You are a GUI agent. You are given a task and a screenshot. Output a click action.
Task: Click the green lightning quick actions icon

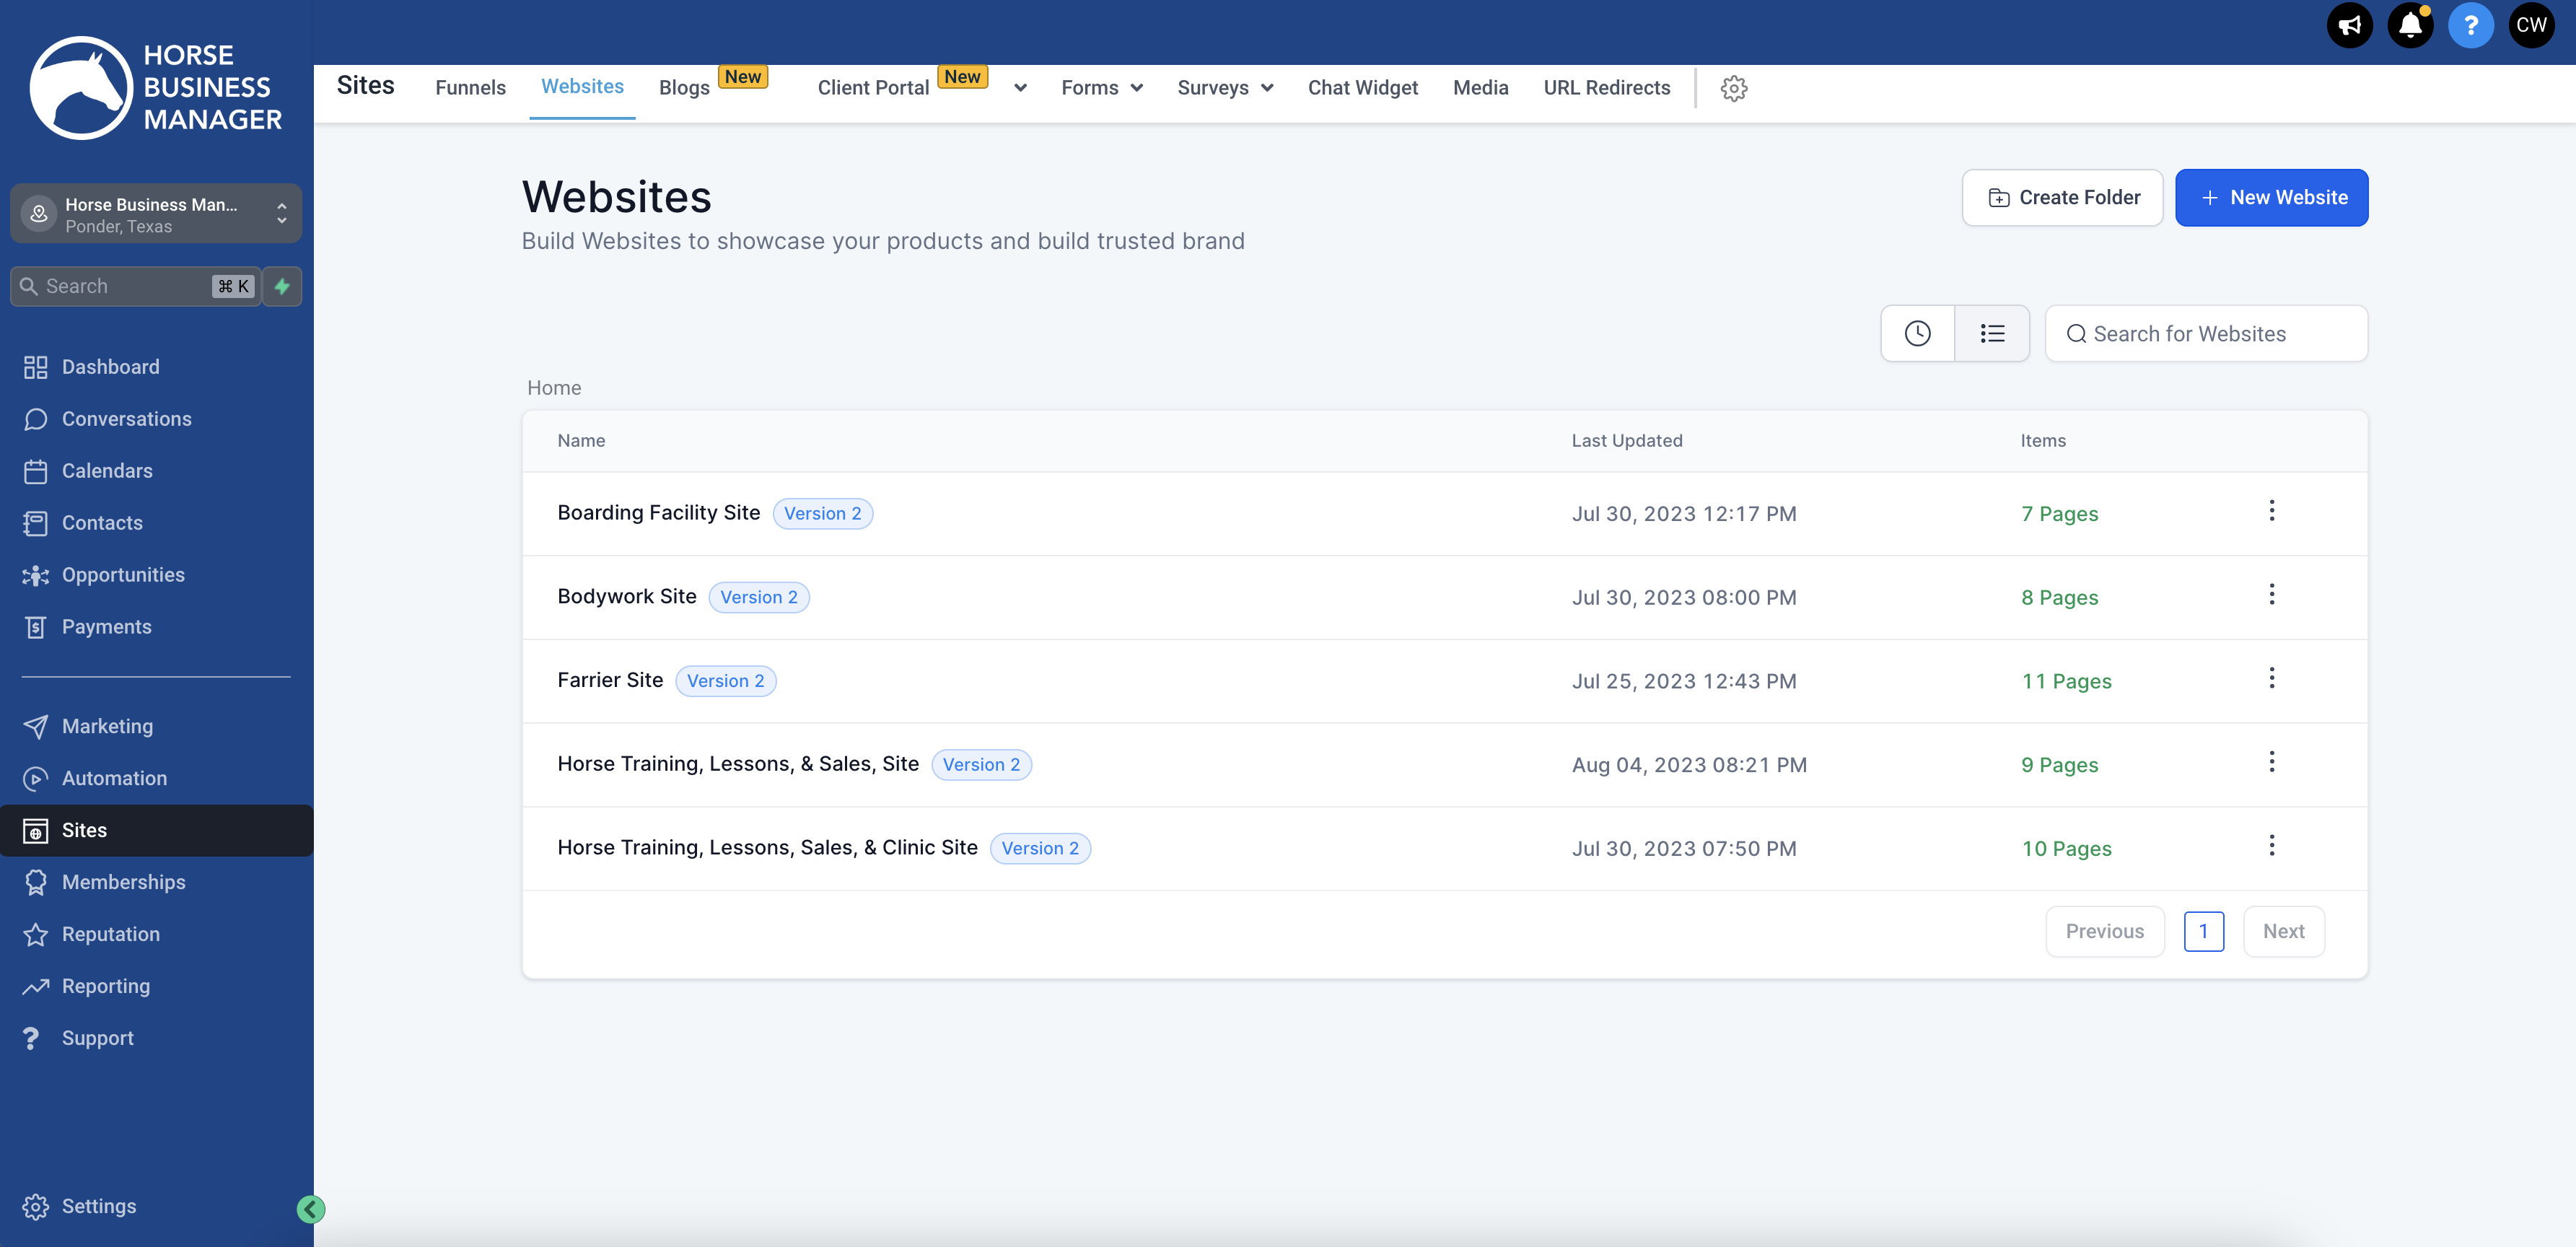(x=282, y=286)
